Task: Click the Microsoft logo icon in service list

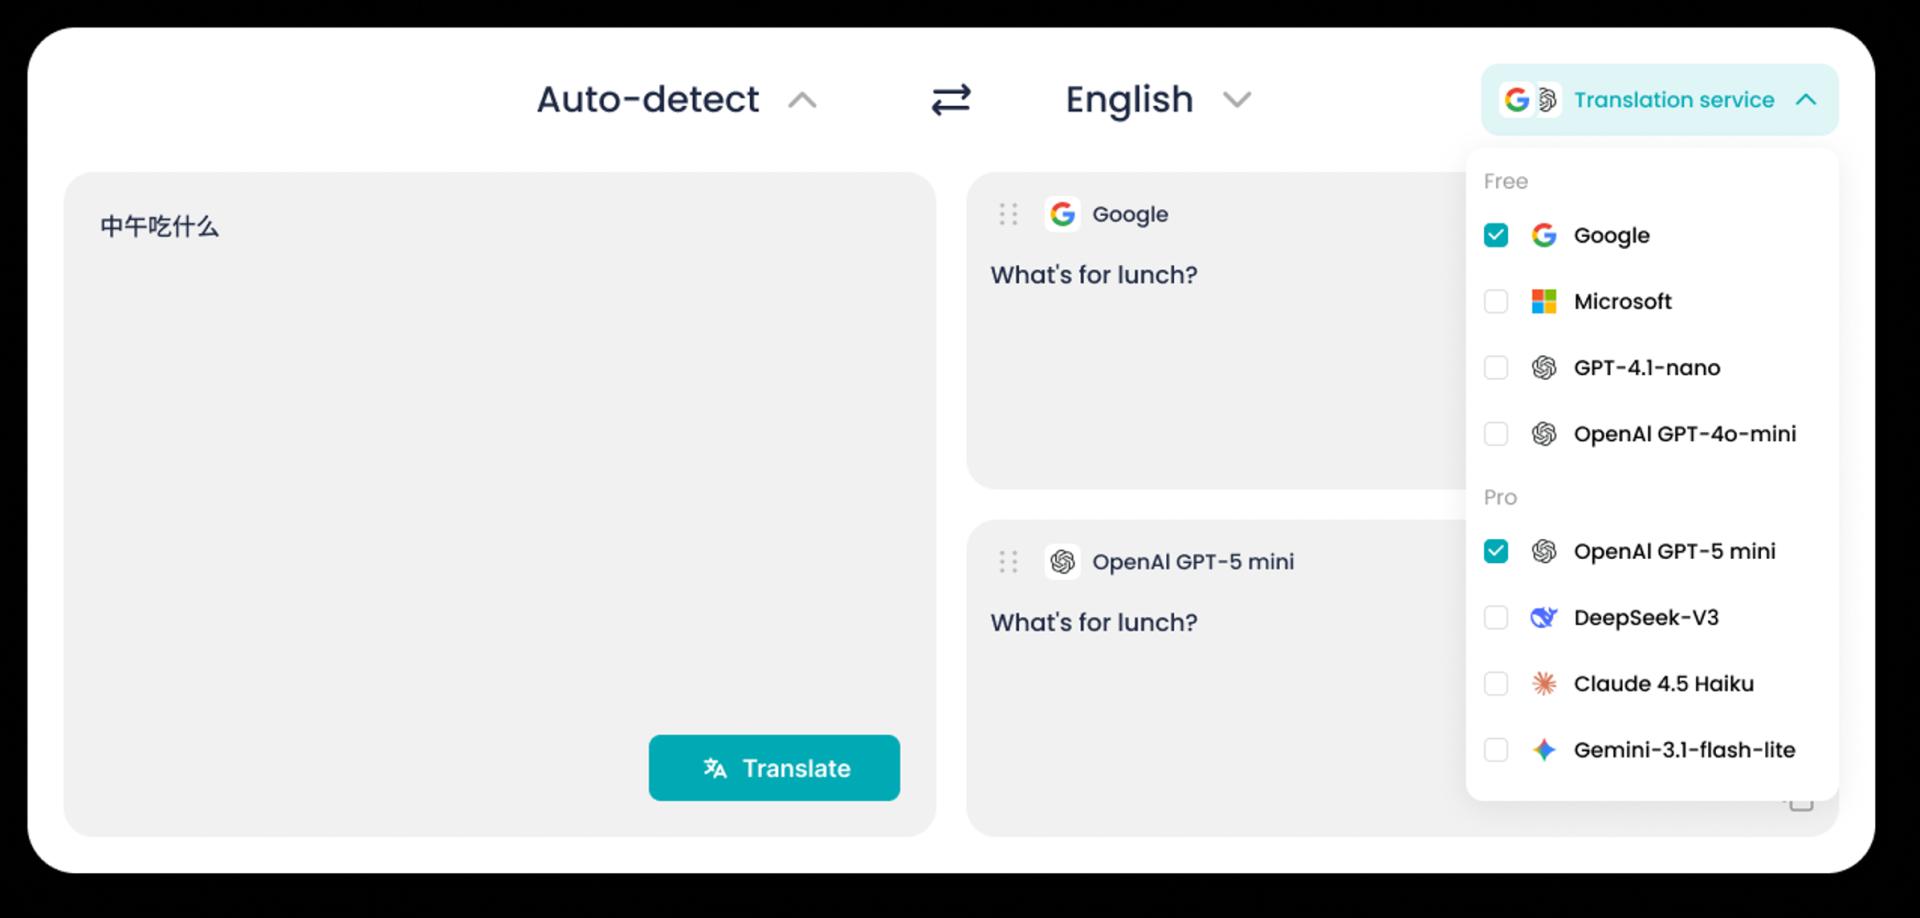Action: (1544, 301)
